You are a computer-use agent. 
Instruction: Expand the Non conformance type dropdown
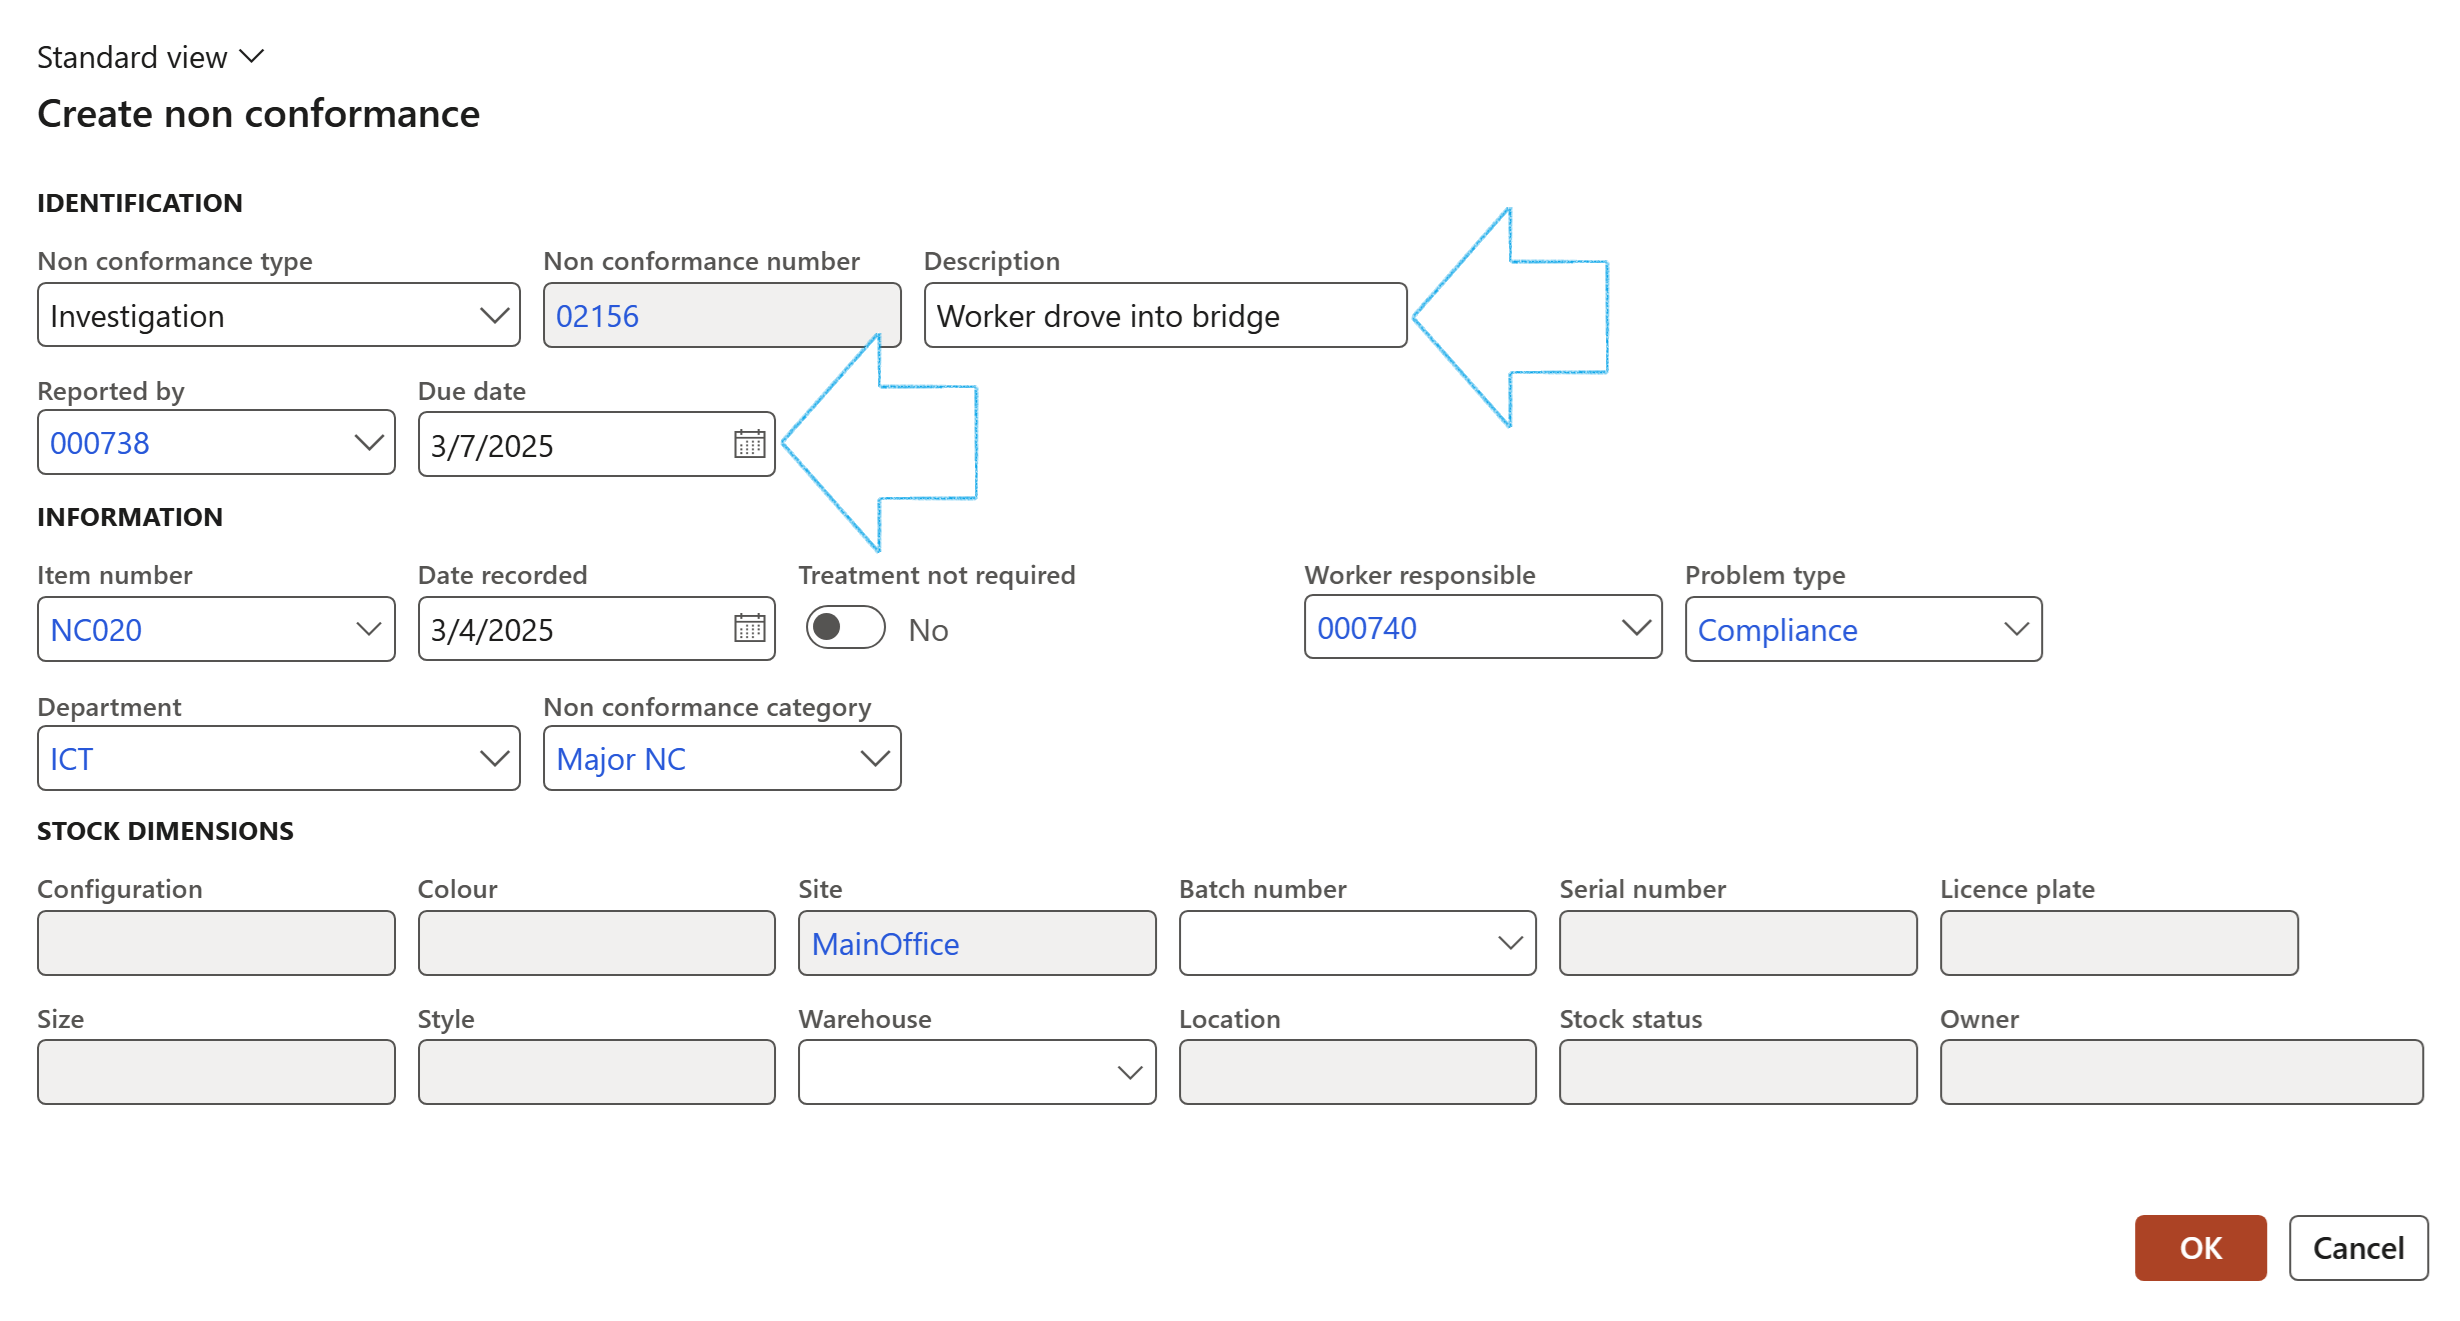(494, 316)
